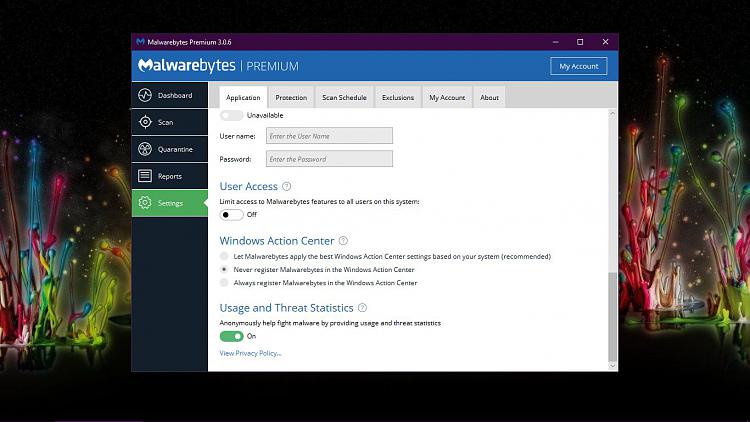This screenshot has width=750, height=422.
Task: Select 'Never register Malwarebytes' radio option
Action: 224,269
